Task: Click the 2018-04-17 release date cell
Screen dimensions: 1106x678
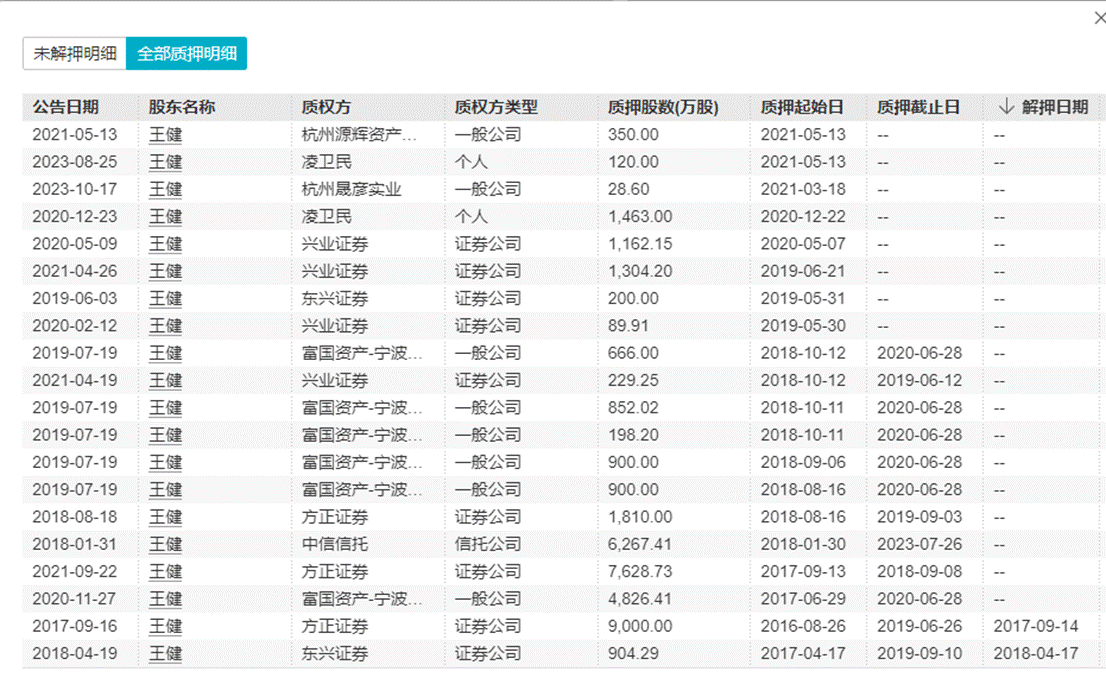Action: 1036,653
